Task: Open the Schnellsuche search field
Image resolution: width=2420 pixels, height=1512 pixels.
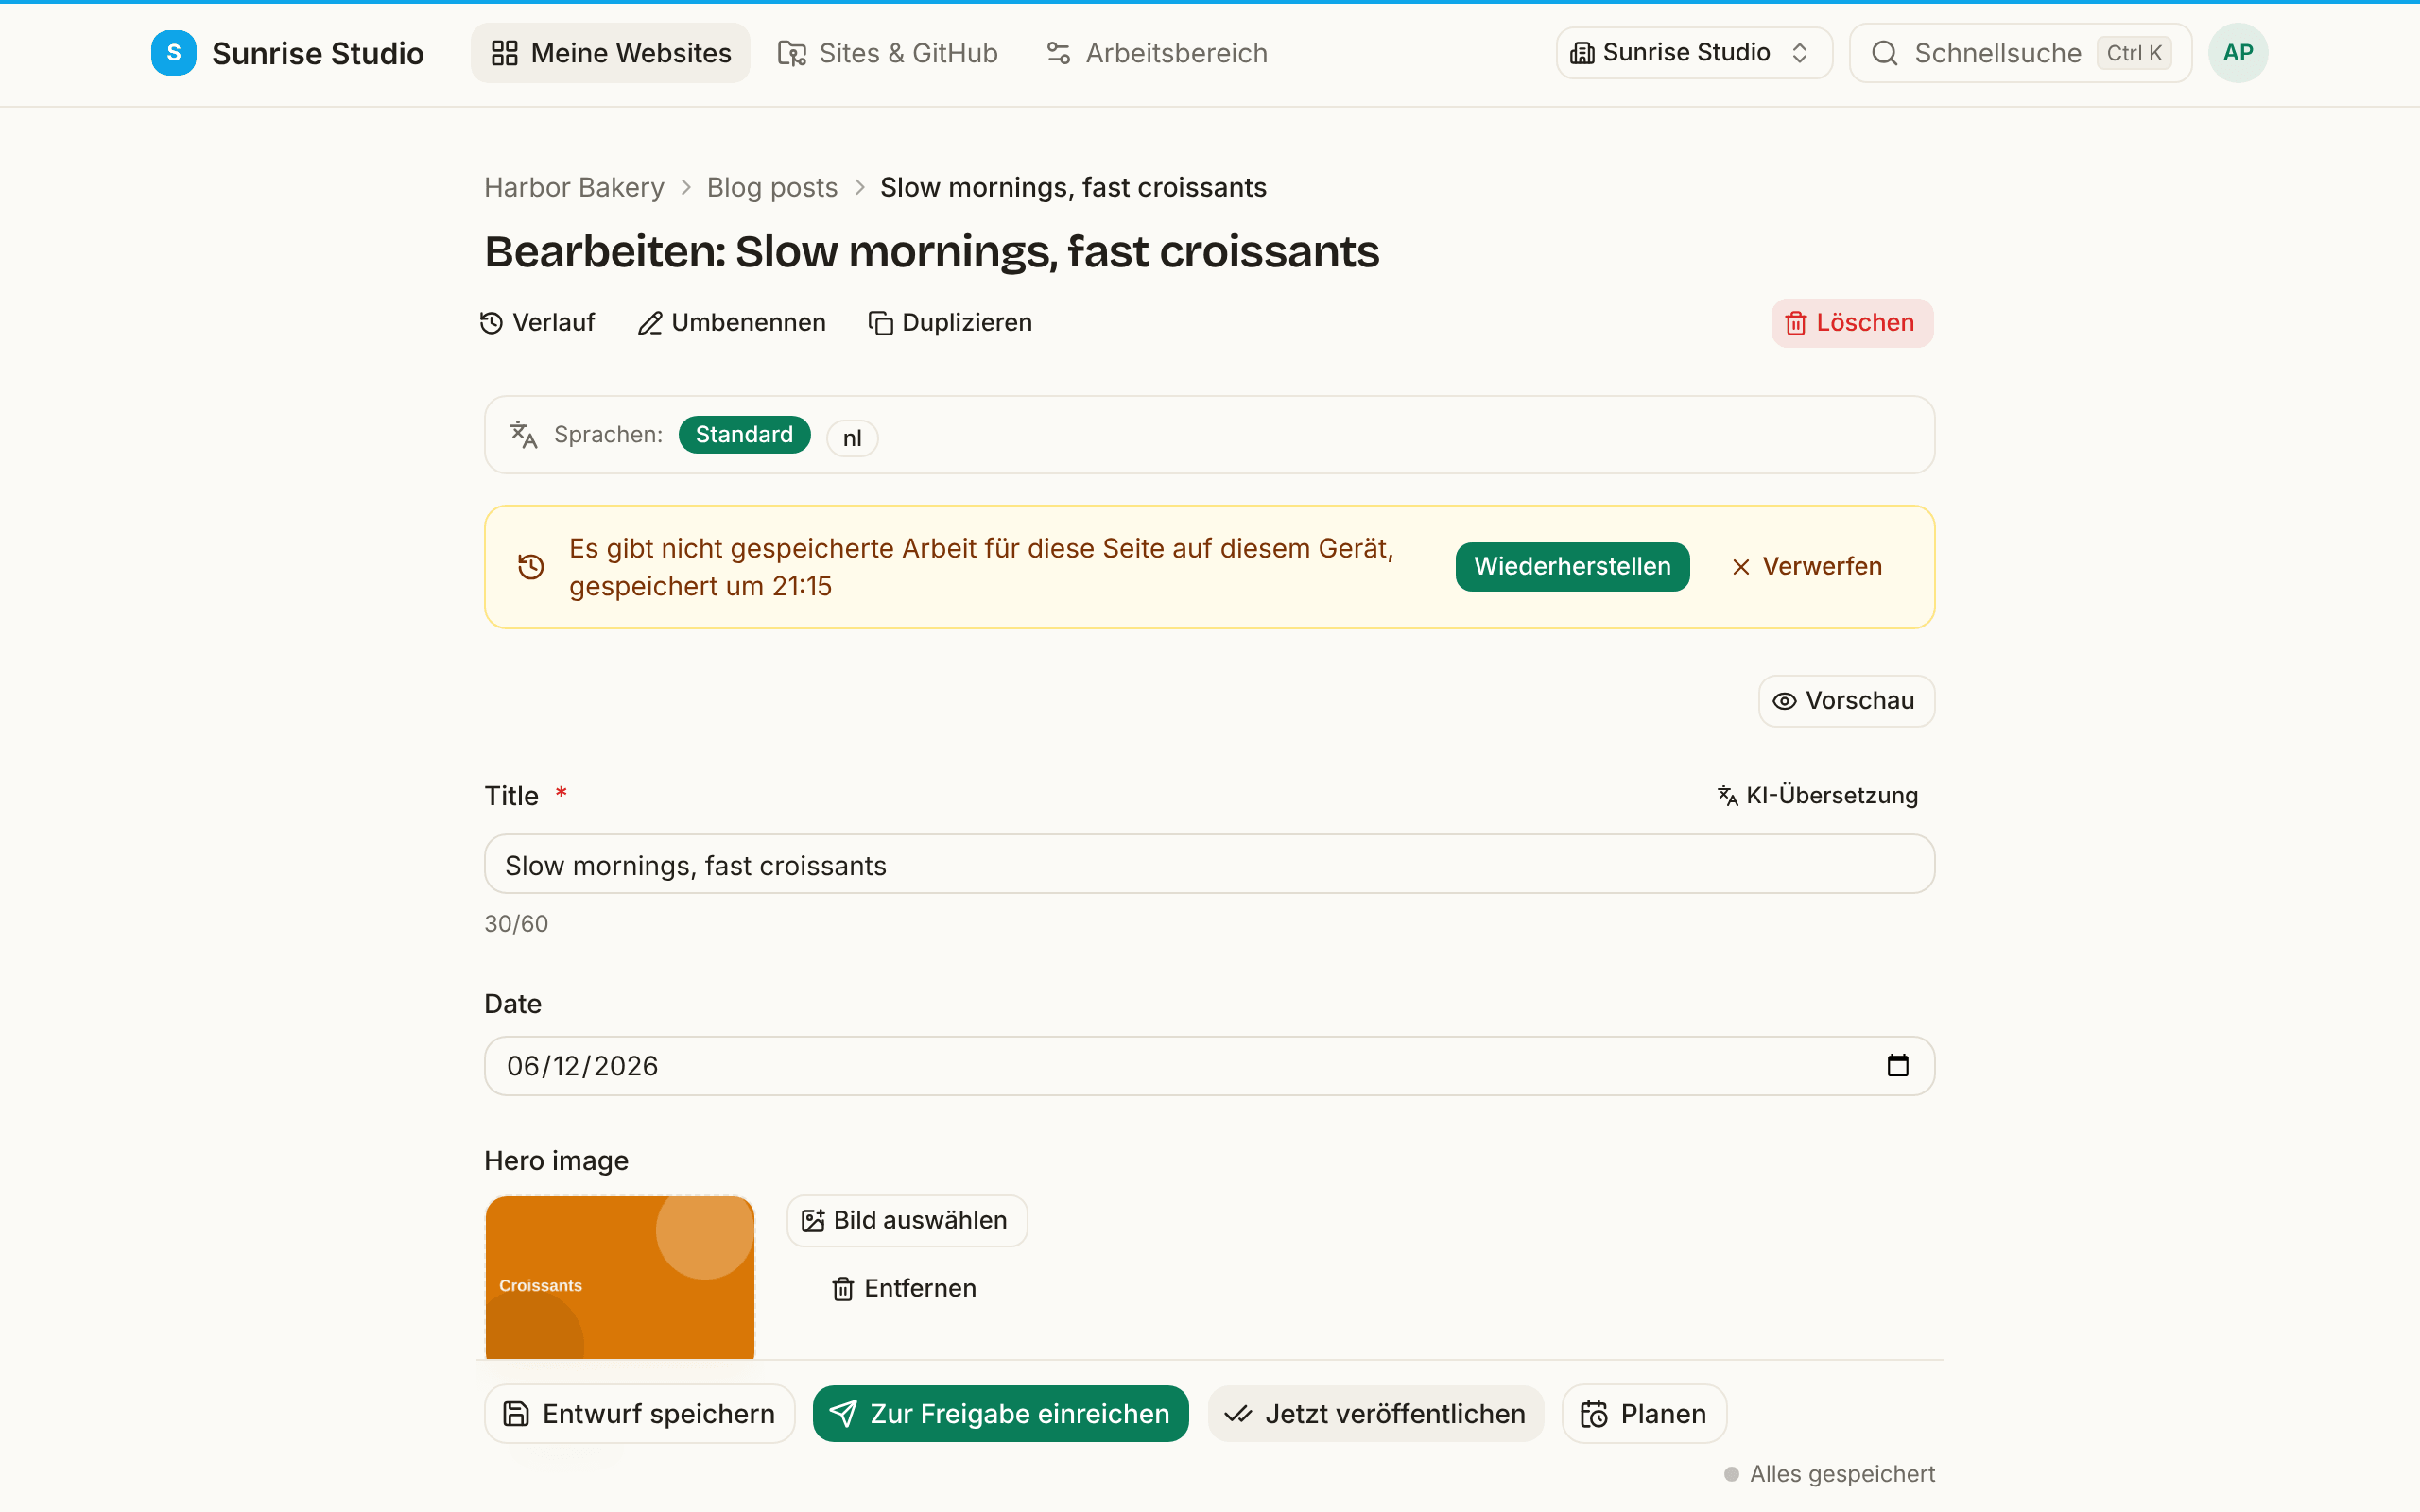Action: [2020, 53]
